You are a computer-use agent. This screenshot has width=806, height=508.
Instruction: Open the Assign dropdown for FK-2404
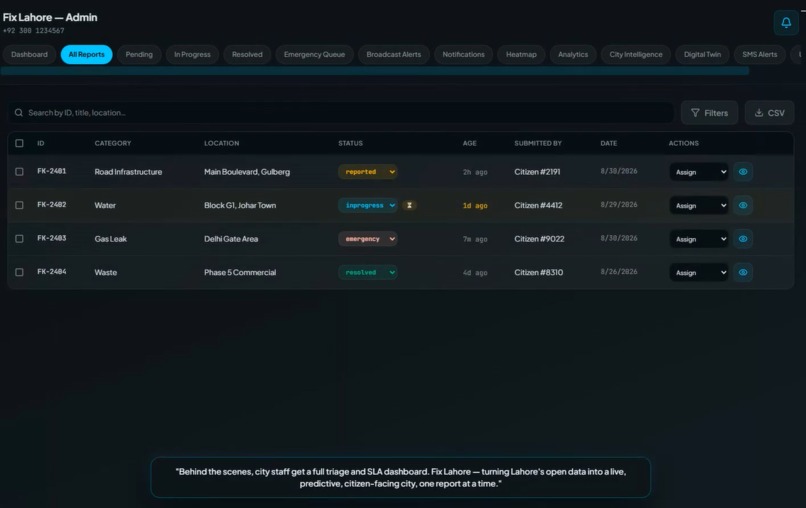click(699, 272)
